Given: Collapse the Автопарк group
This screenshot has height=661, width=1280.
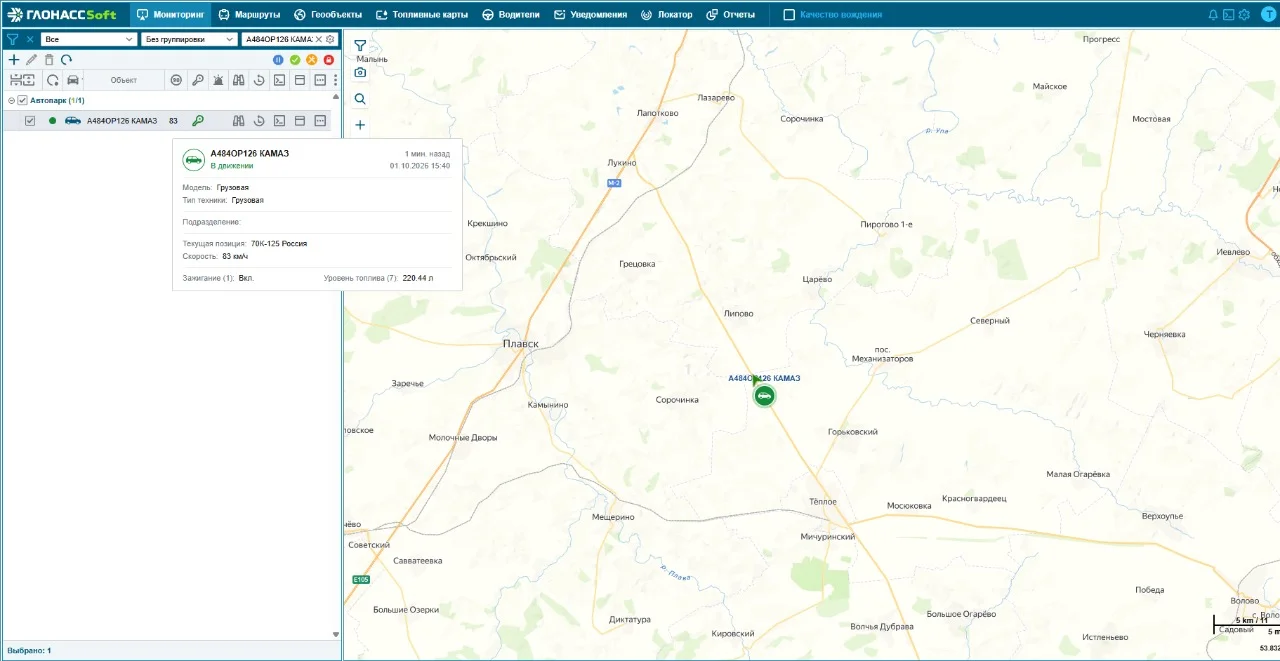Looking at the screenshot, I should (x=11, y=100).
